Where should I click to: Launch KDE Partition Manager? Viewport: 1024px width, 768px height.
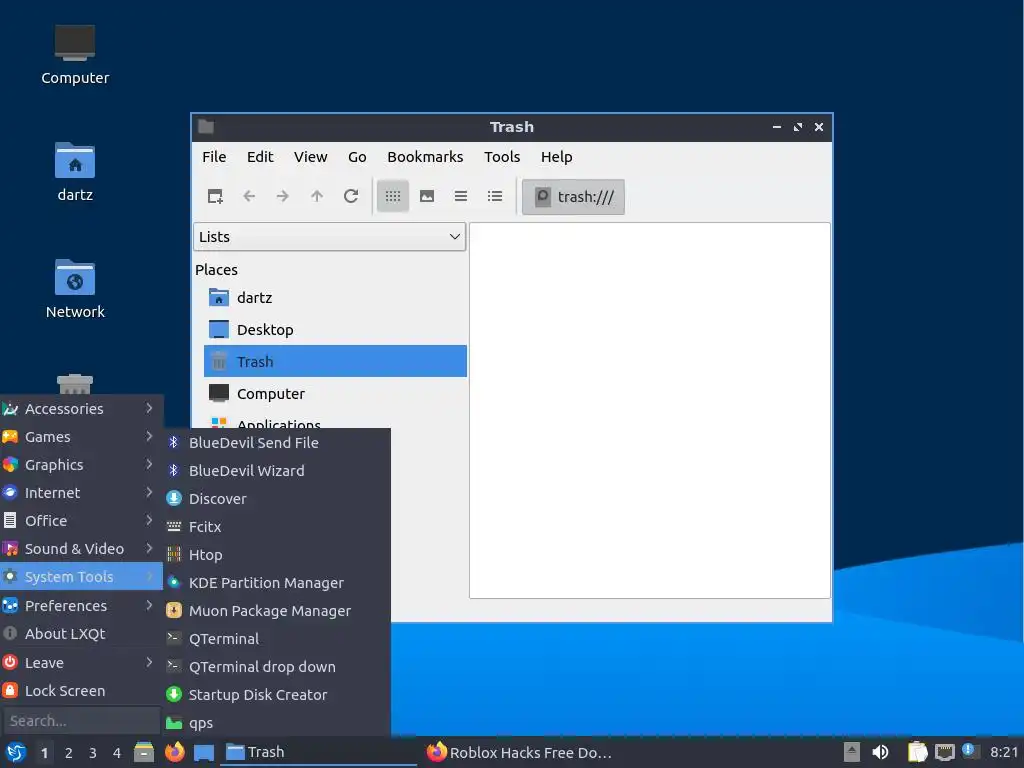tap(277, 583)
